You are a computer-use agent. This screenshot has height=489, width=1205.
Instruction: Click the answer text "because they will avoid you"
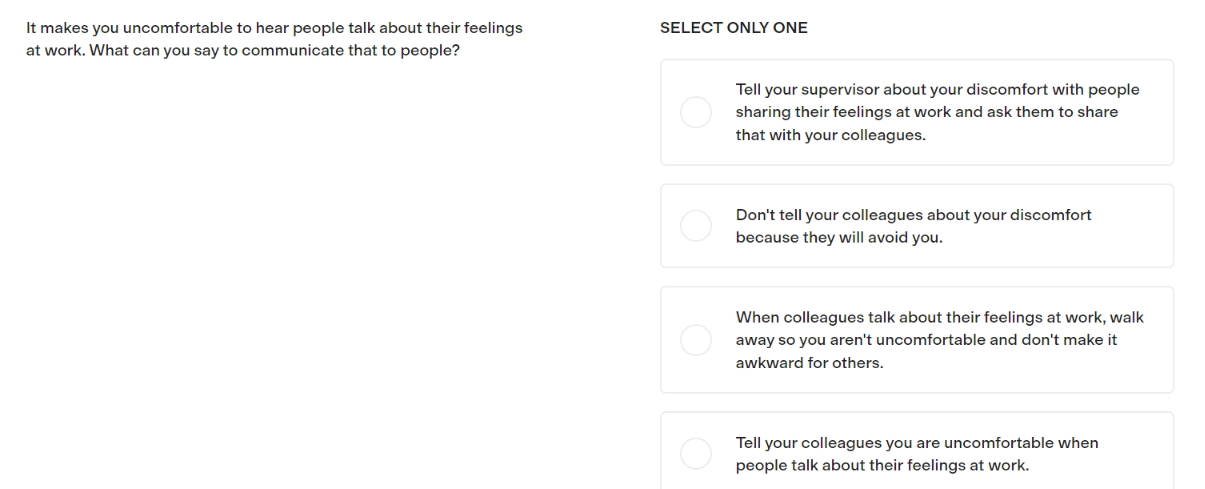tap(839, 238)
